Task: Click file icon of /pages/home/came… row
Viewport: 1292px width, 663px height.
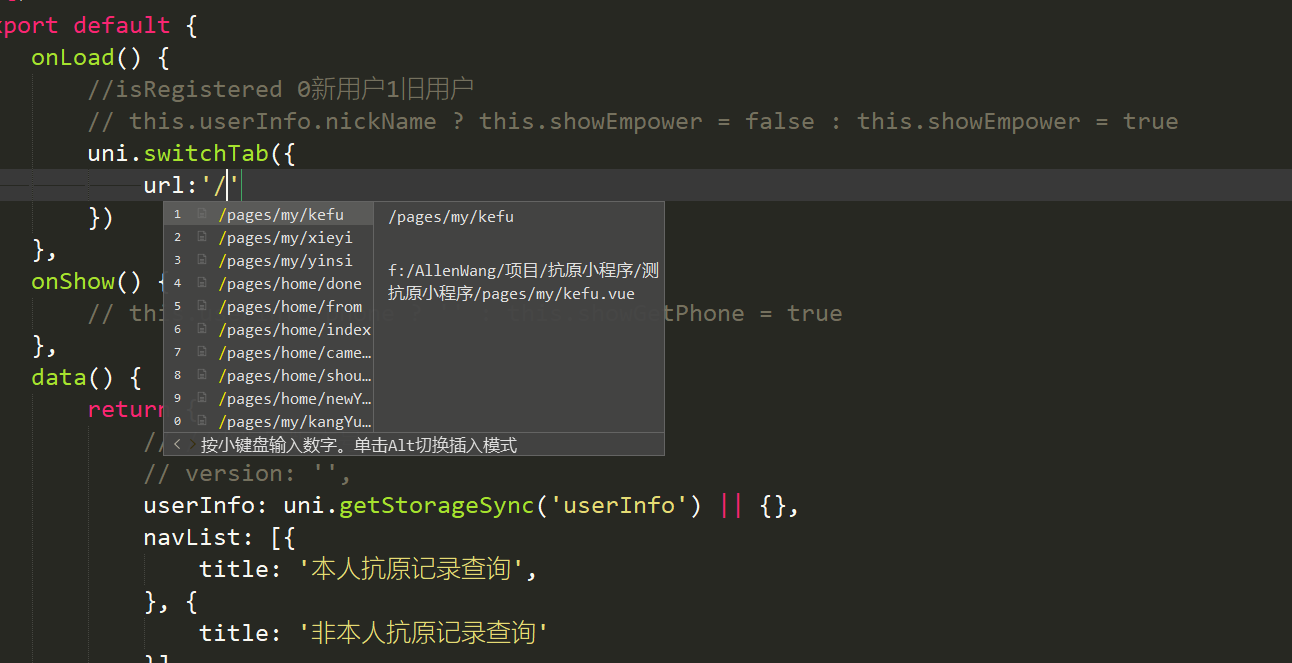Action: (202, 352)
